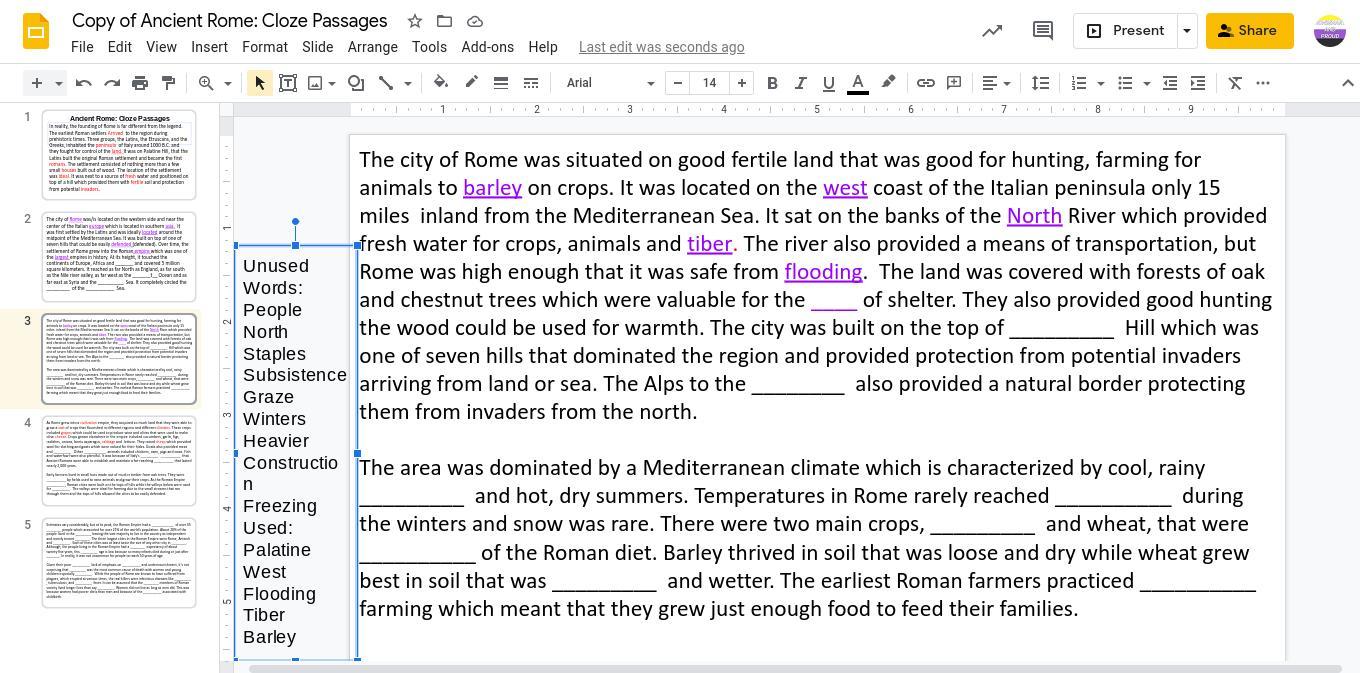Toggle Italic formatting
The image size is (1360, 673).
point(800,83)
